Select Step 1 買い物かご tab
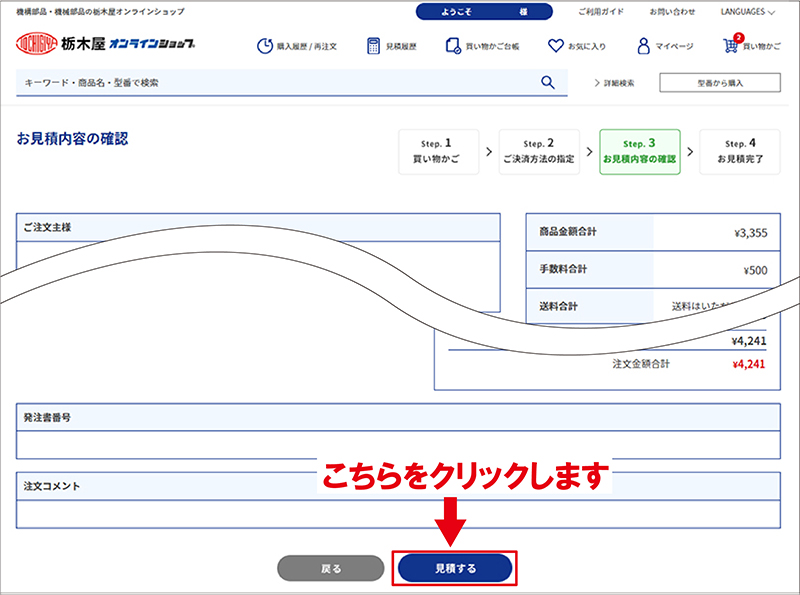This screenshot has height=595, width=800. (x=438, y=152)
